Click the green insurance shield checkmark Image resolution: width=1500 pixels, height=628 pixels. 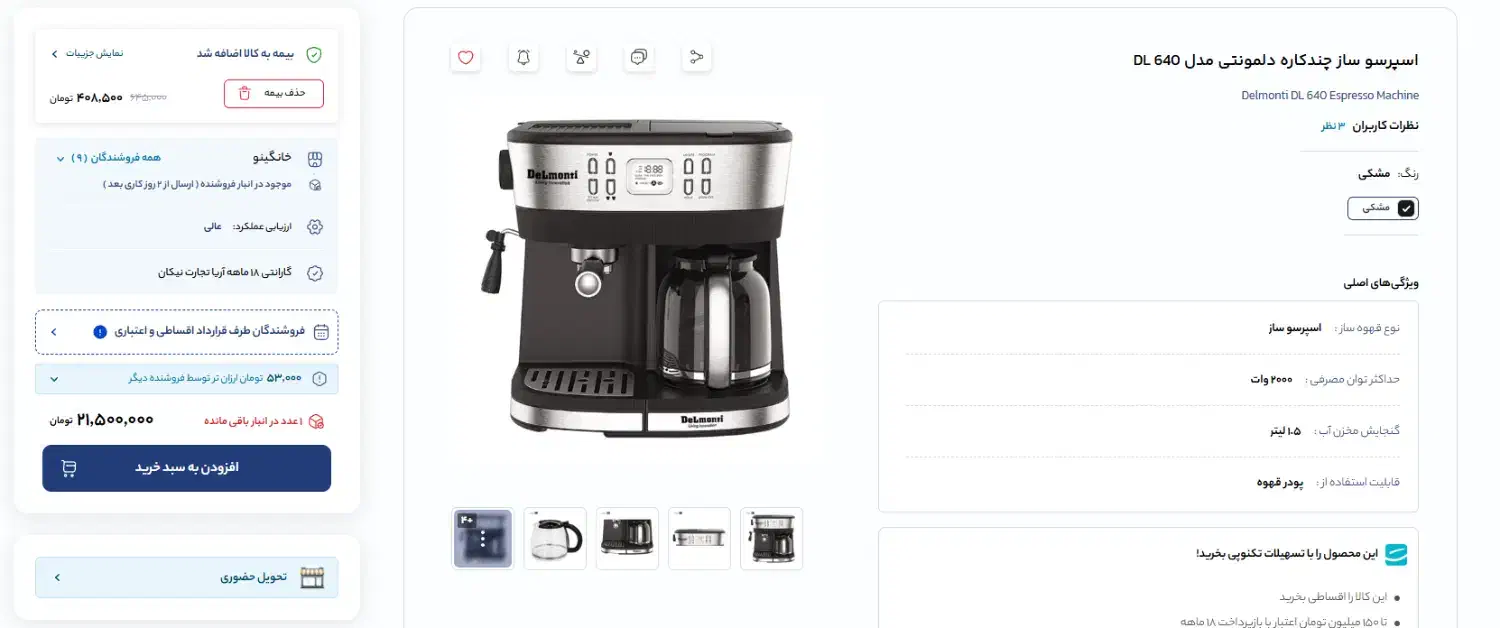(314, 54)
